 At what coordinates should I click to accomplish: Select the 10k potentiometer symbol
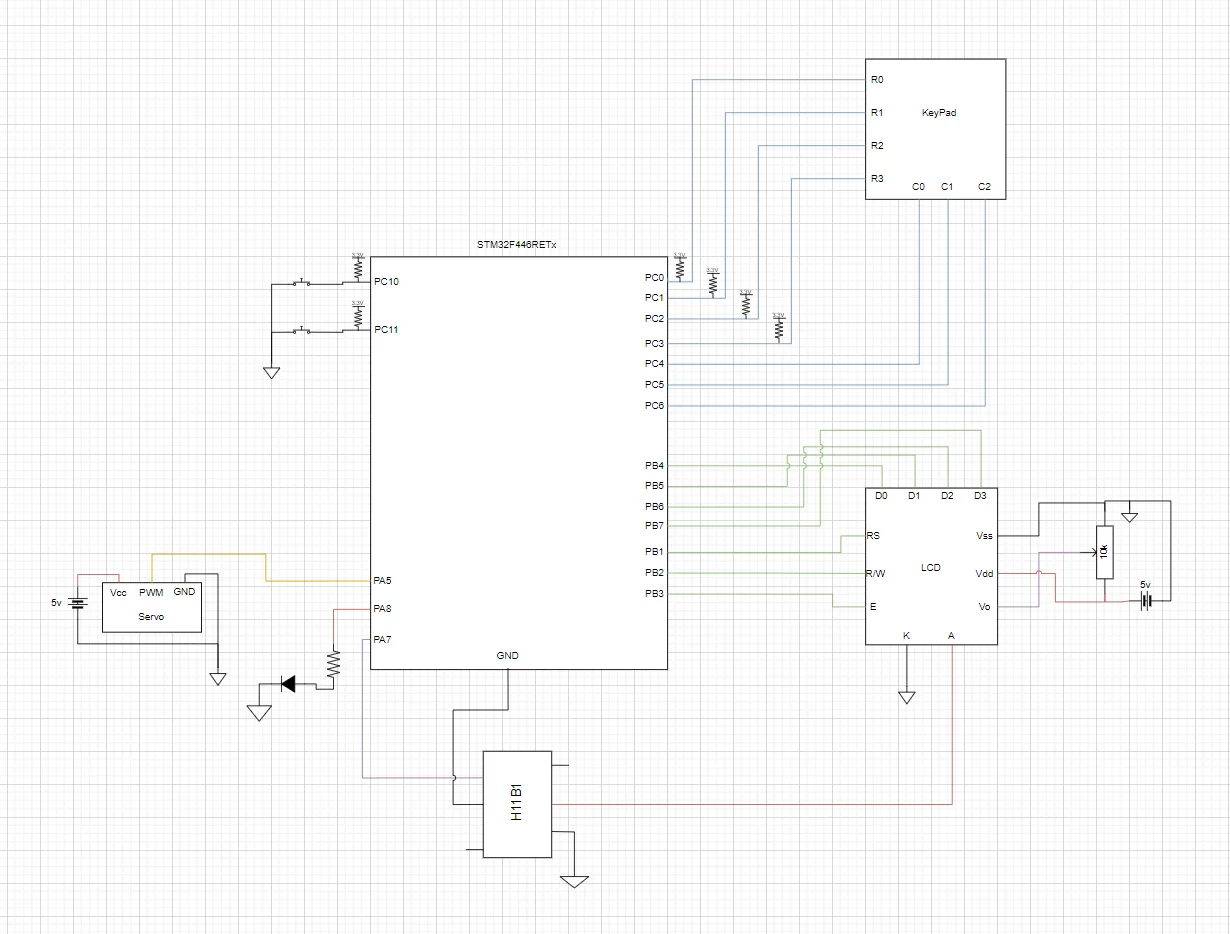point(1104,552)
